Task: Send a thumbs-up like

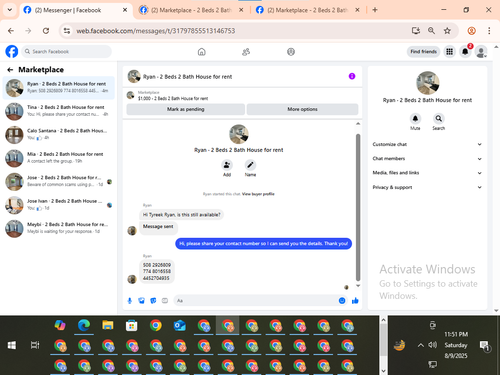Action: point(355,301)
